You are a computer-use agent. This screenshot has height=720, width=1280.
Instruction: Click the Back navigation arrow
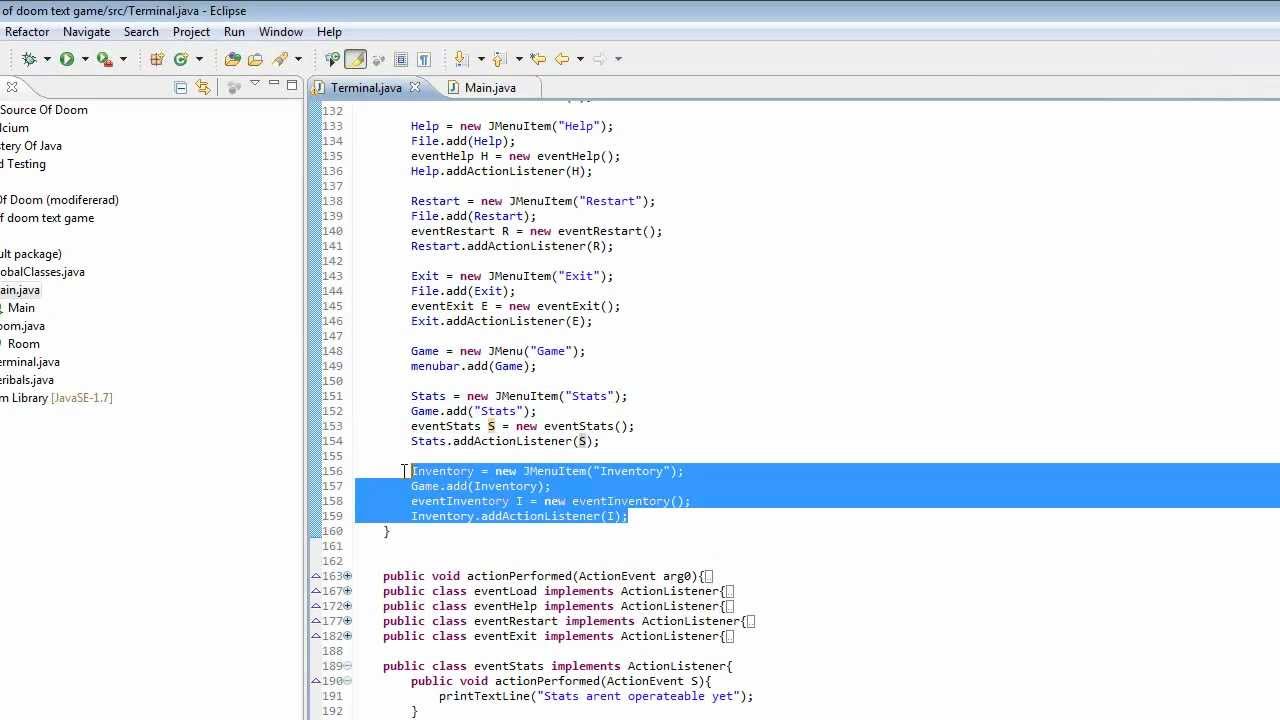(x=562, y=59)
